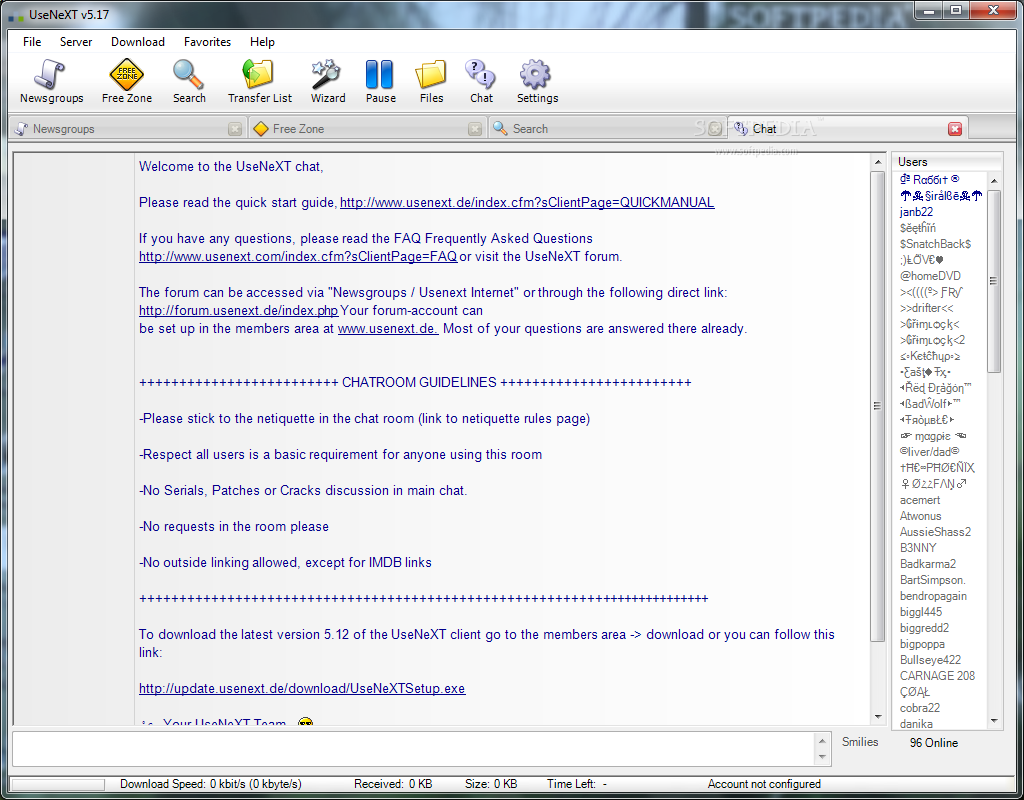Open the QUICKMANUAL quick start guide link

pos(527,202)
